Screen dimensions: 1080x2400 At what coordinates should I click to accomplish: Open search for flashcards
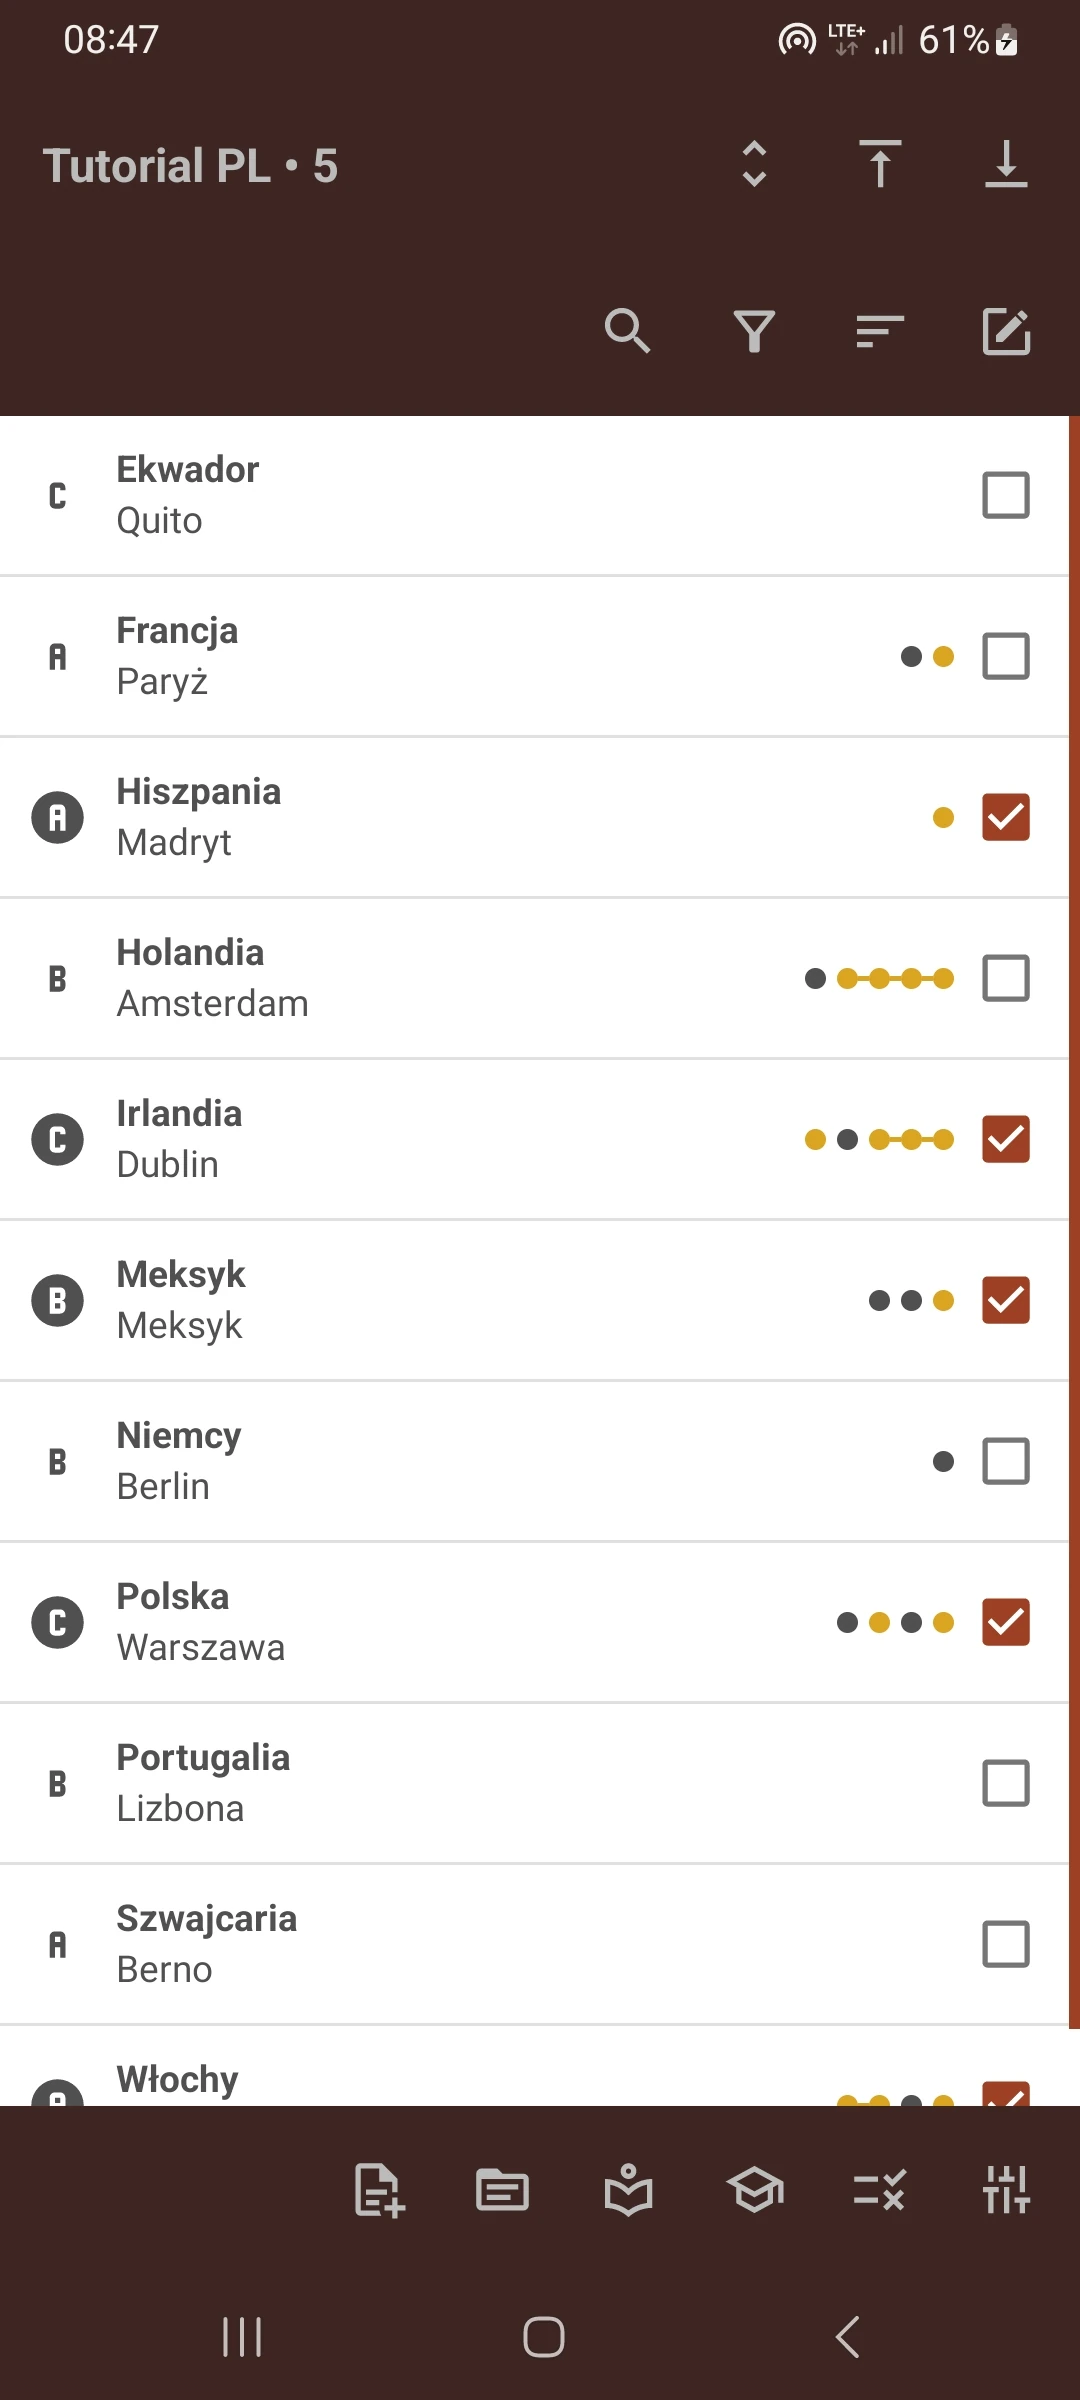tap(627, 332)
